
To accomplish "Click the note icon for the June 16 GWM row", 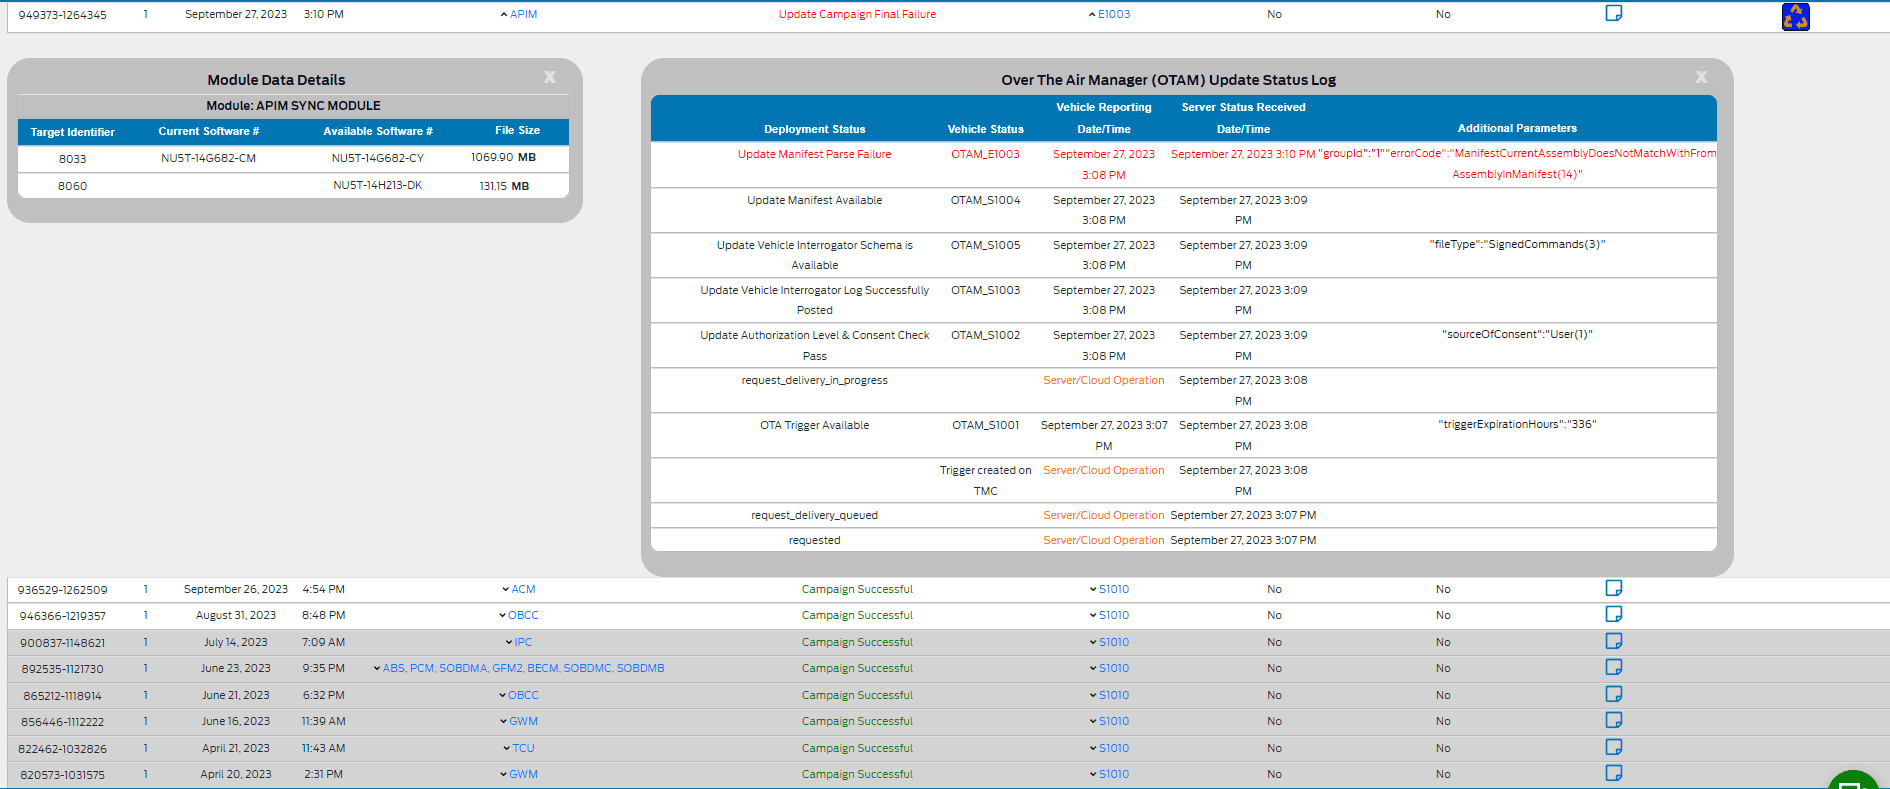I will point(1613,720).
